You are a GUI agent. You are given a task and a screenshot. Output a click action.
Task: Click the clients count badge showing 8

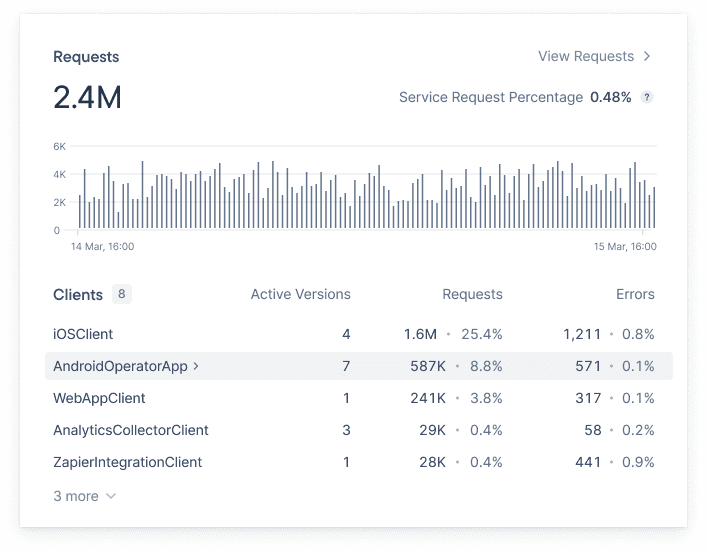click(121, 294)
